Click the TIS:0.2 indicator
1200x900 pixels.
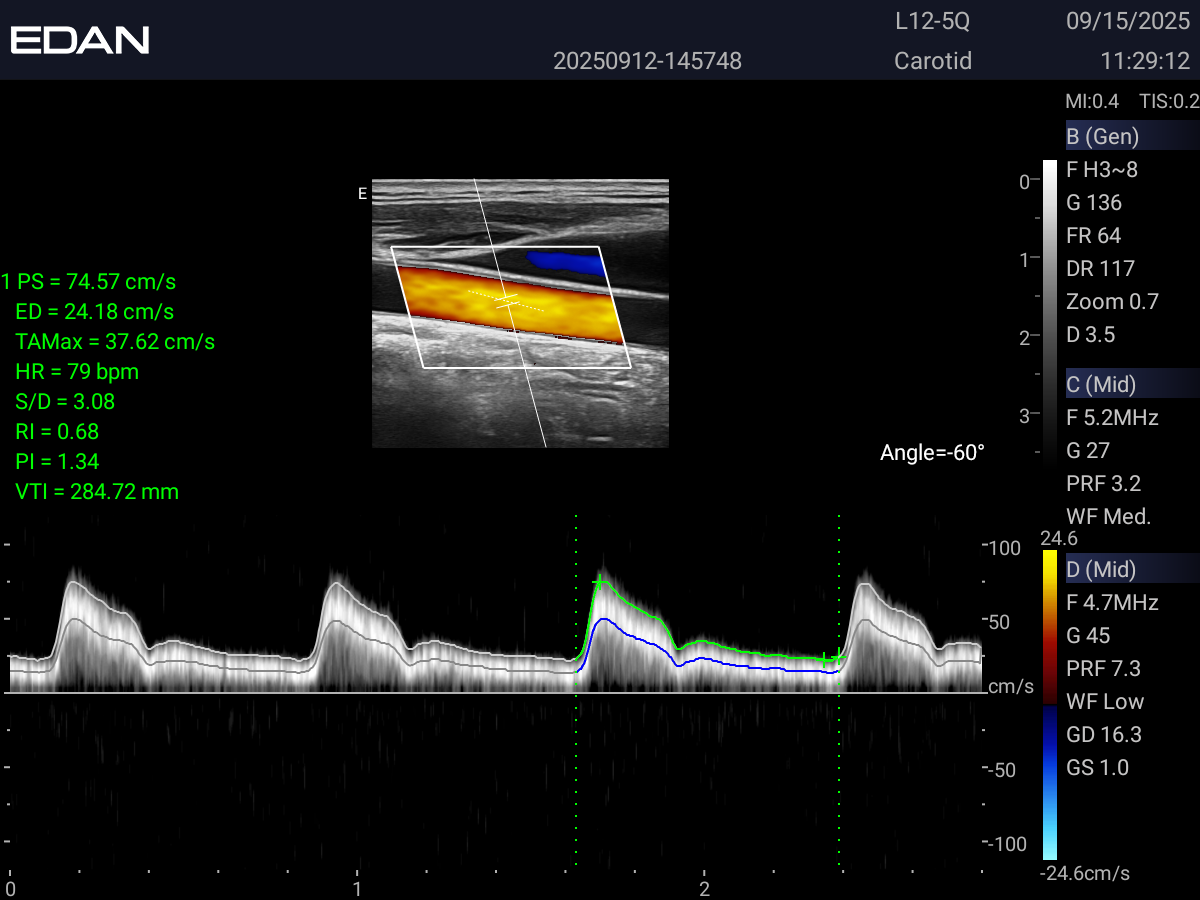1169,101
